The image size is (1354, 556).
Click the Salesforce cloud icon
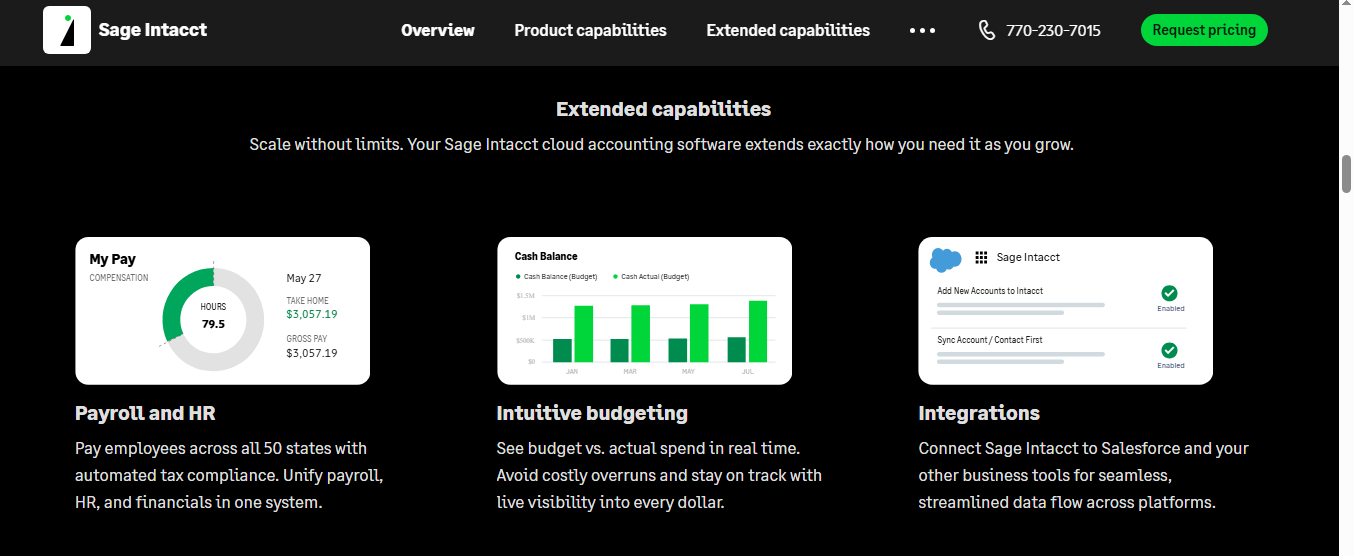click(945, 259)
